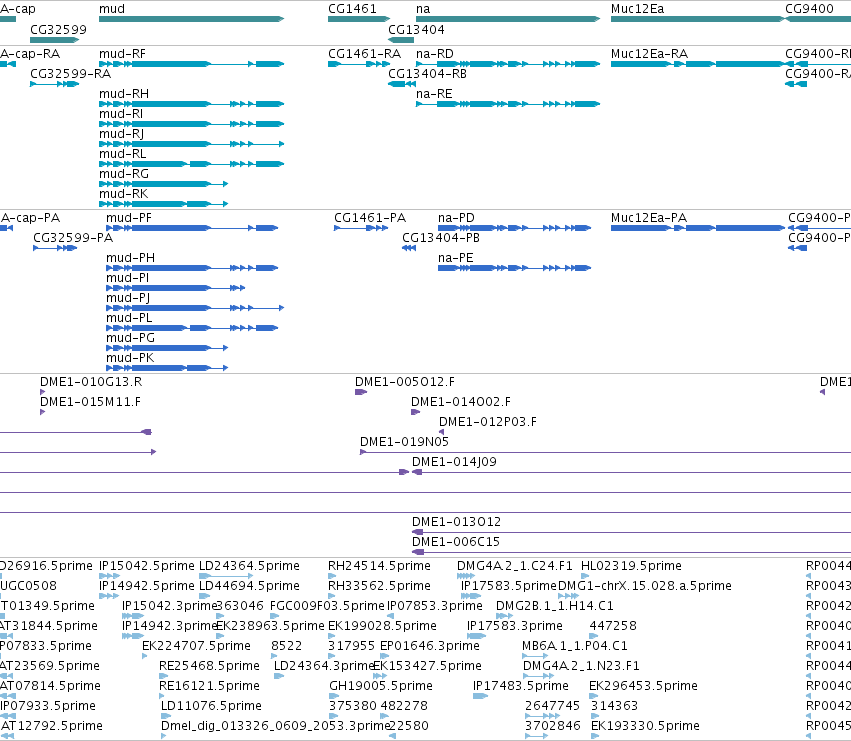Click the HL02319.5prime EST label
Screen dimensions: 851x741
pos(631,566)
